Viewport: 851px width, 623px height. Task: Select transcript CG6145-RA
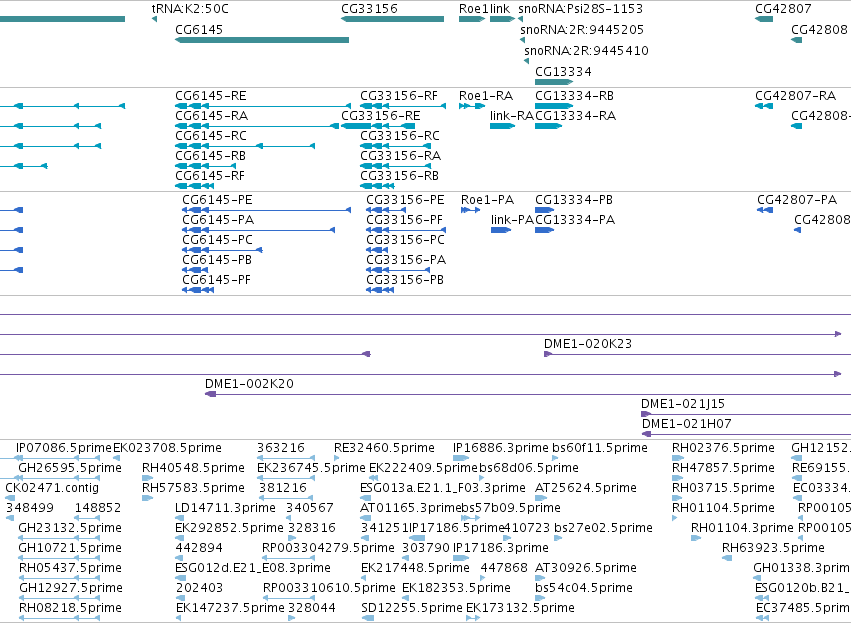tap(257, 126)
